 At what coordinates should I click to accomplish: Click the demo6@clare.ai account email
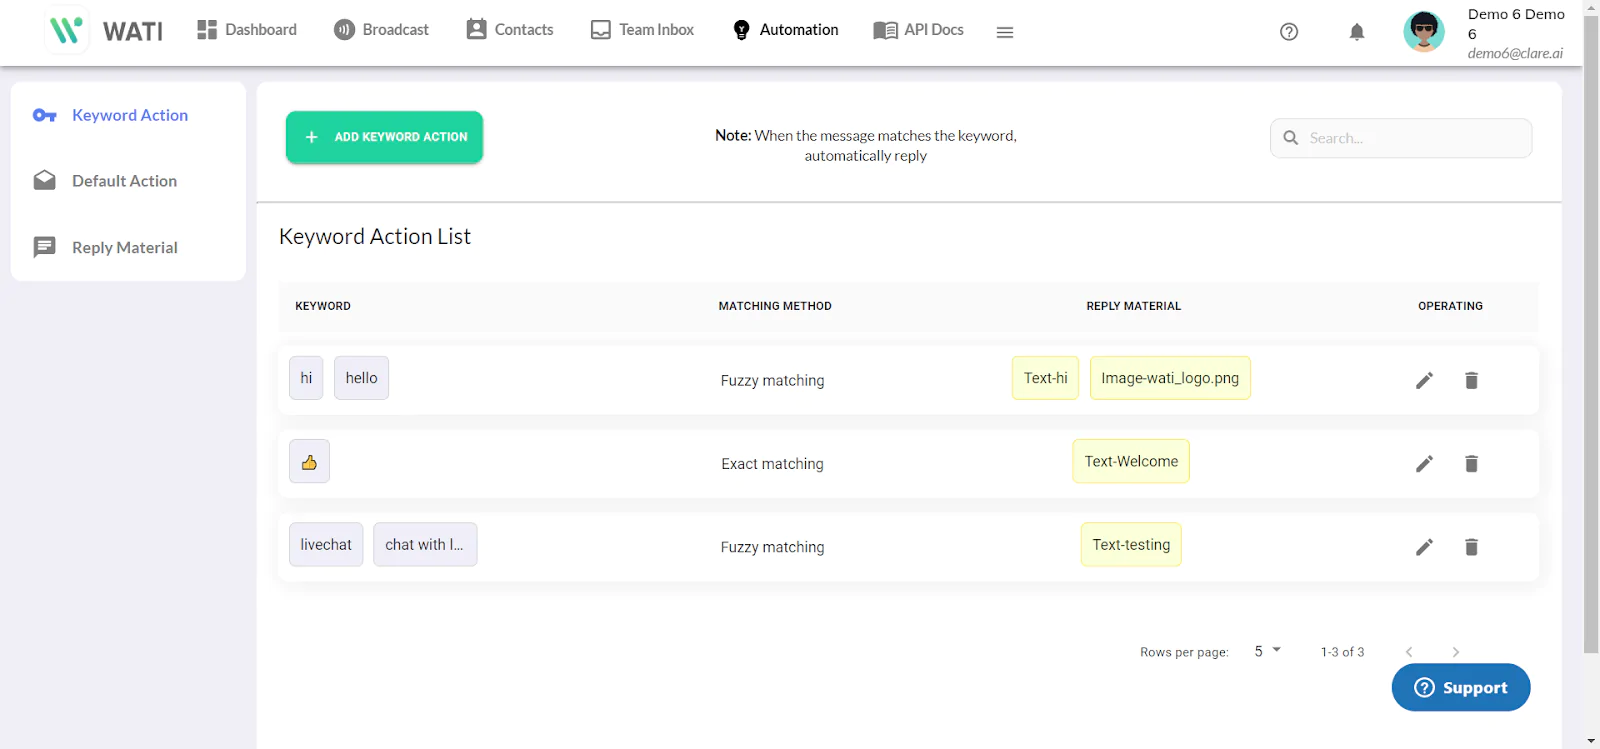(x=1515, y=53)
